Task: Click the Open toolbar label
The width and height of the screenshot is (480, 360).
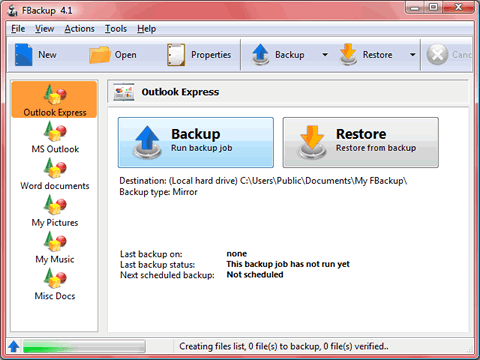Action: [125, 55]
